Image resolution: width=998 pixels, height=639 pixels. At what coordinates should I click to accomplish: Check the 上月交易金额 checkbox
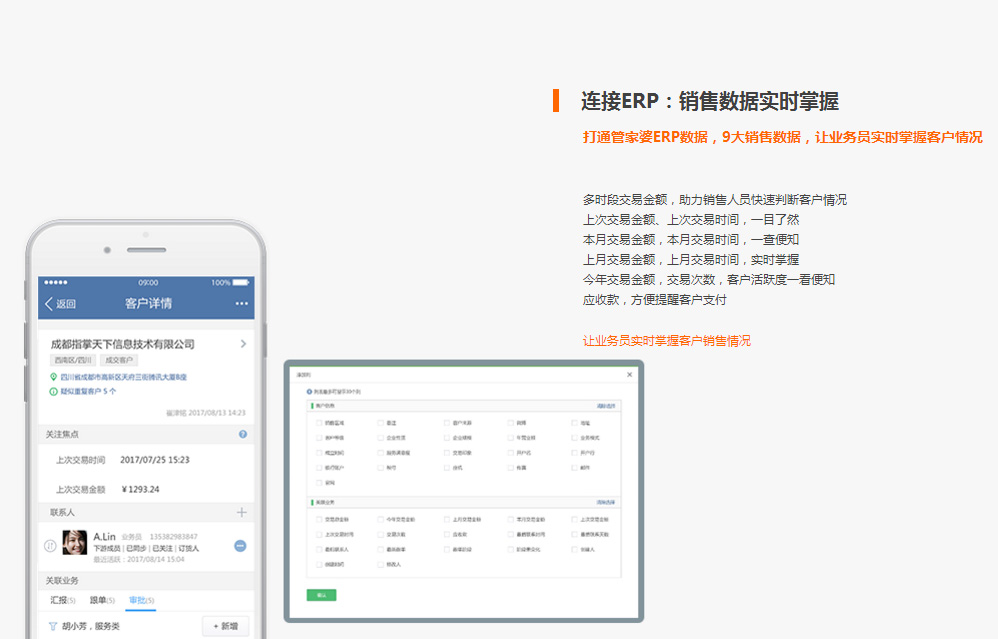447,519
